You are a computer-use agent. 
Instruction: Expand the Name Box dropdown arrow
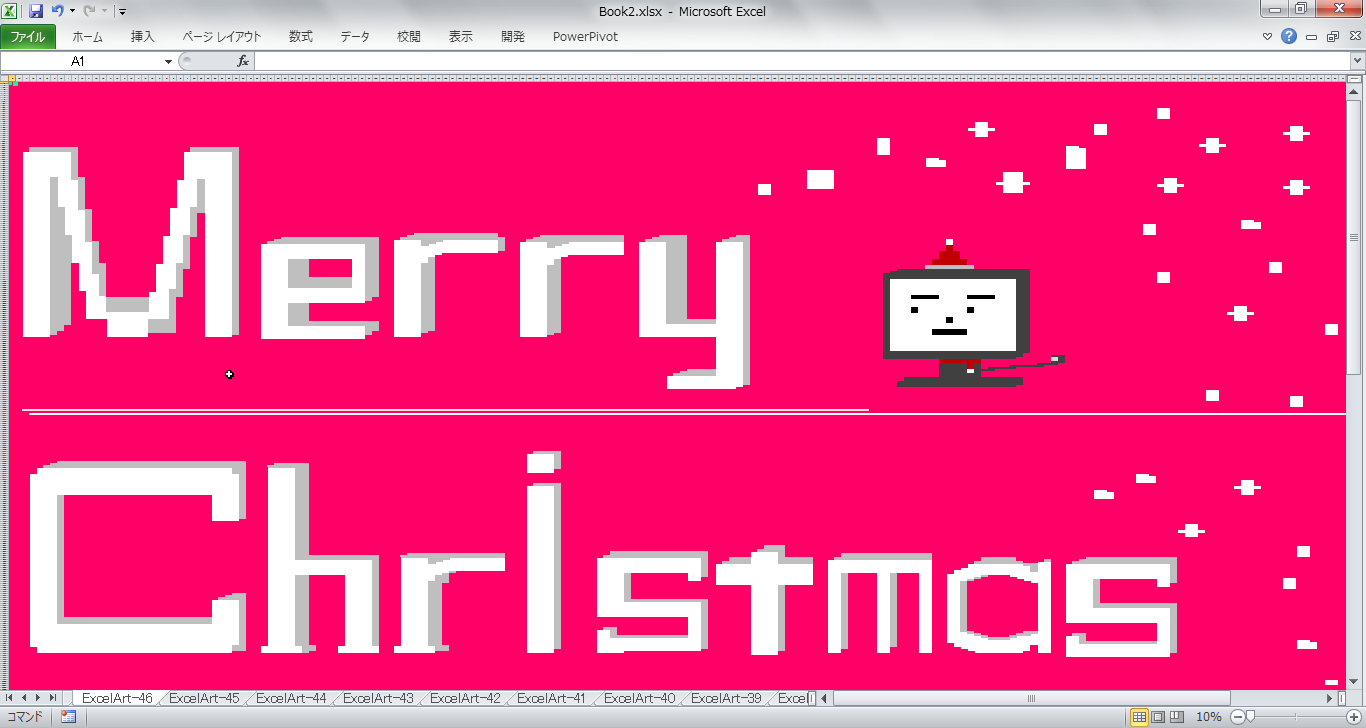[x=168, y=61]
